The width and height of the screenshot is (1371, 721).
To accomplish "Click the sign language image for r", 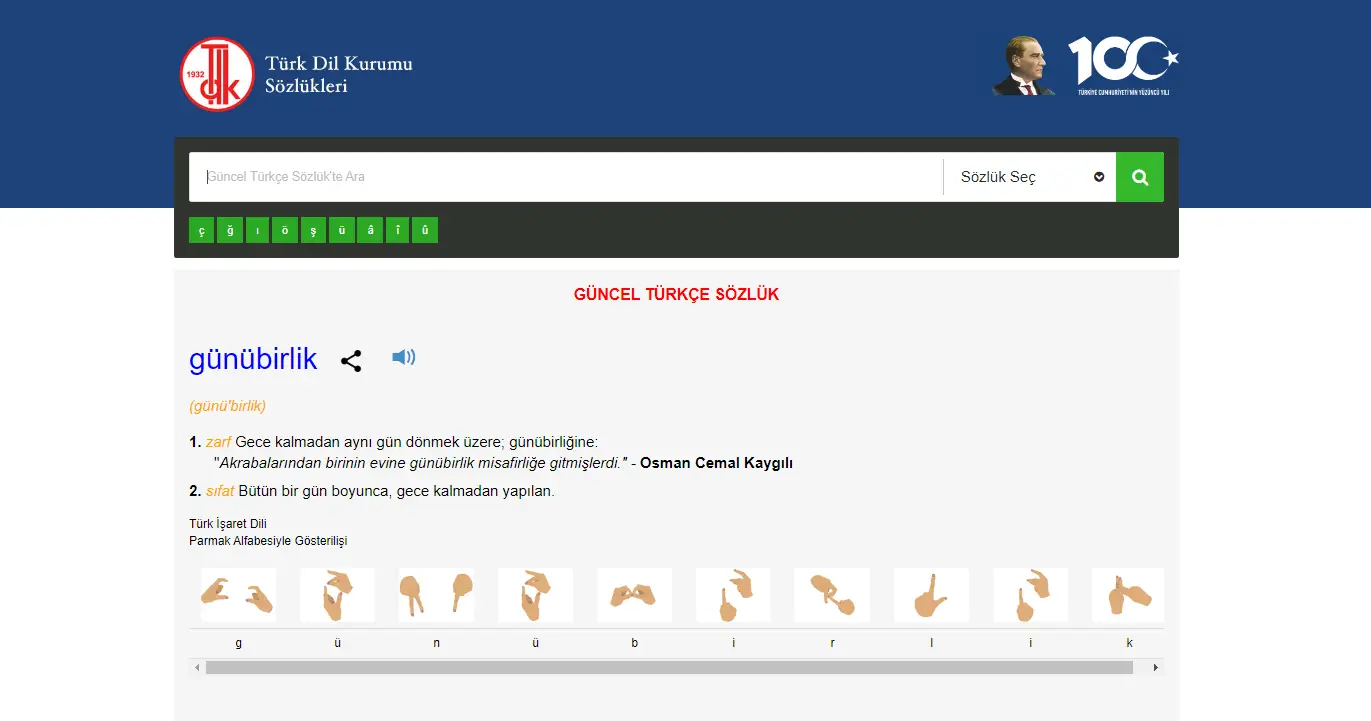I will pyautogui.click(x=832, y=595).
